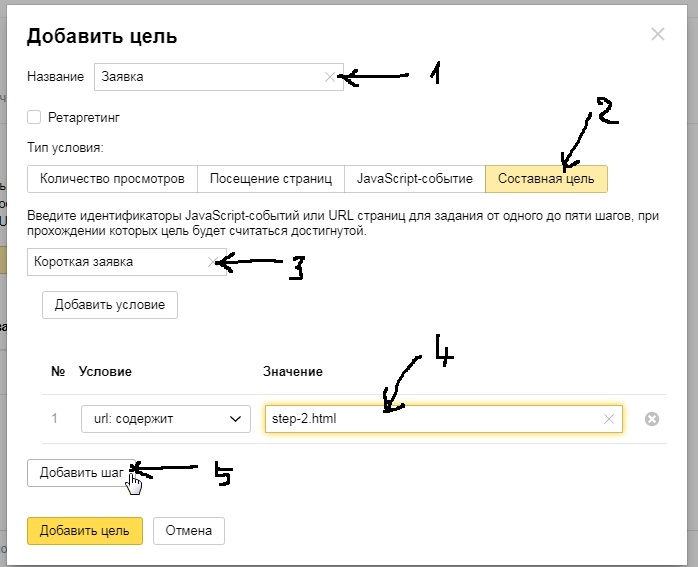Click into the Короткая заявка step name field
698x567 pixels.
click(115, 262)
